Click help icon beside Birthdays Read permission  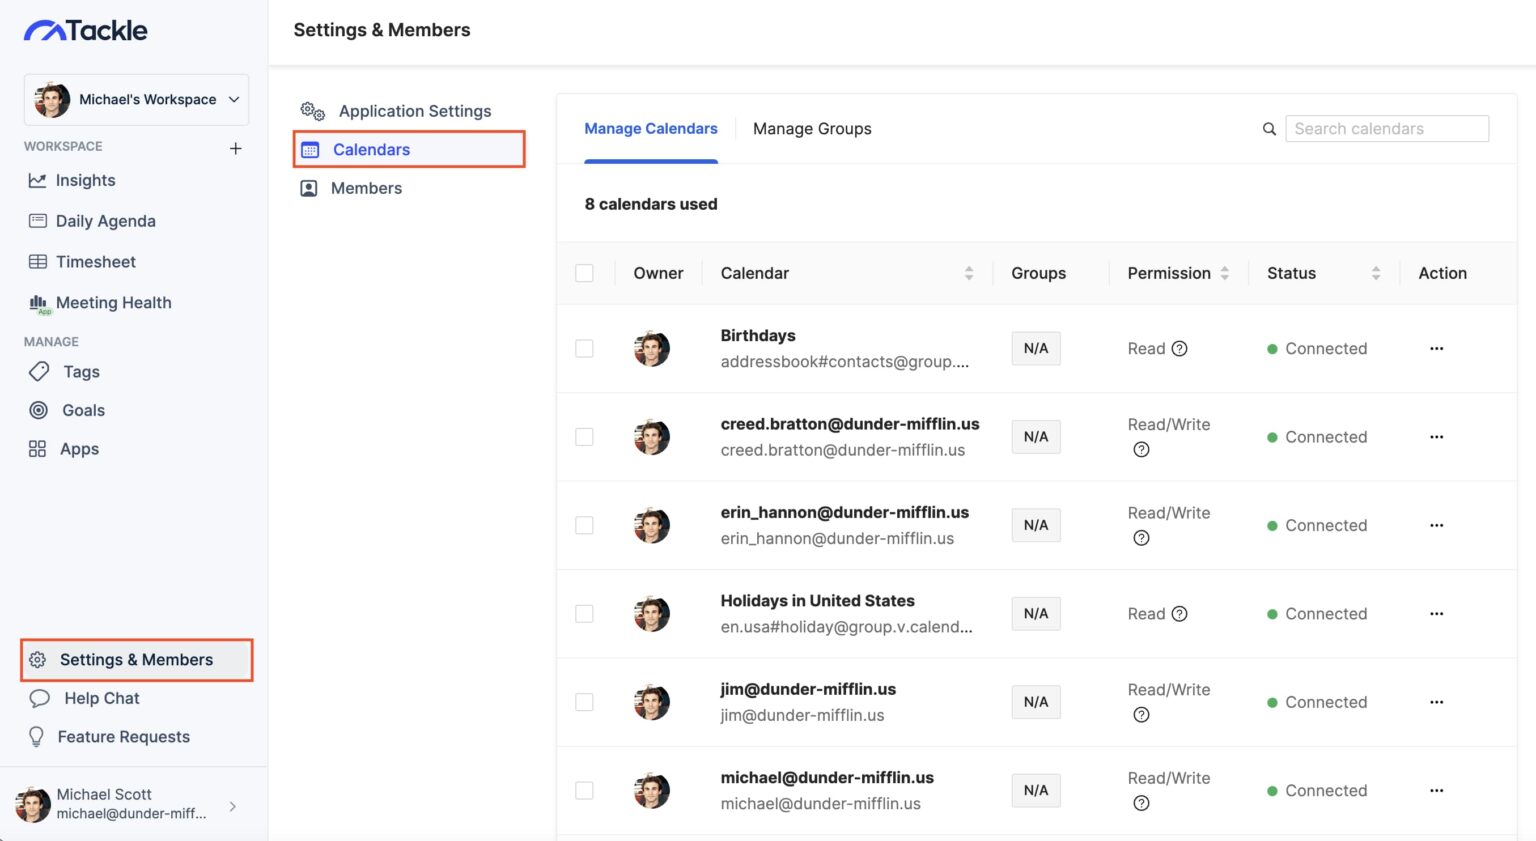click(1179, 349)
